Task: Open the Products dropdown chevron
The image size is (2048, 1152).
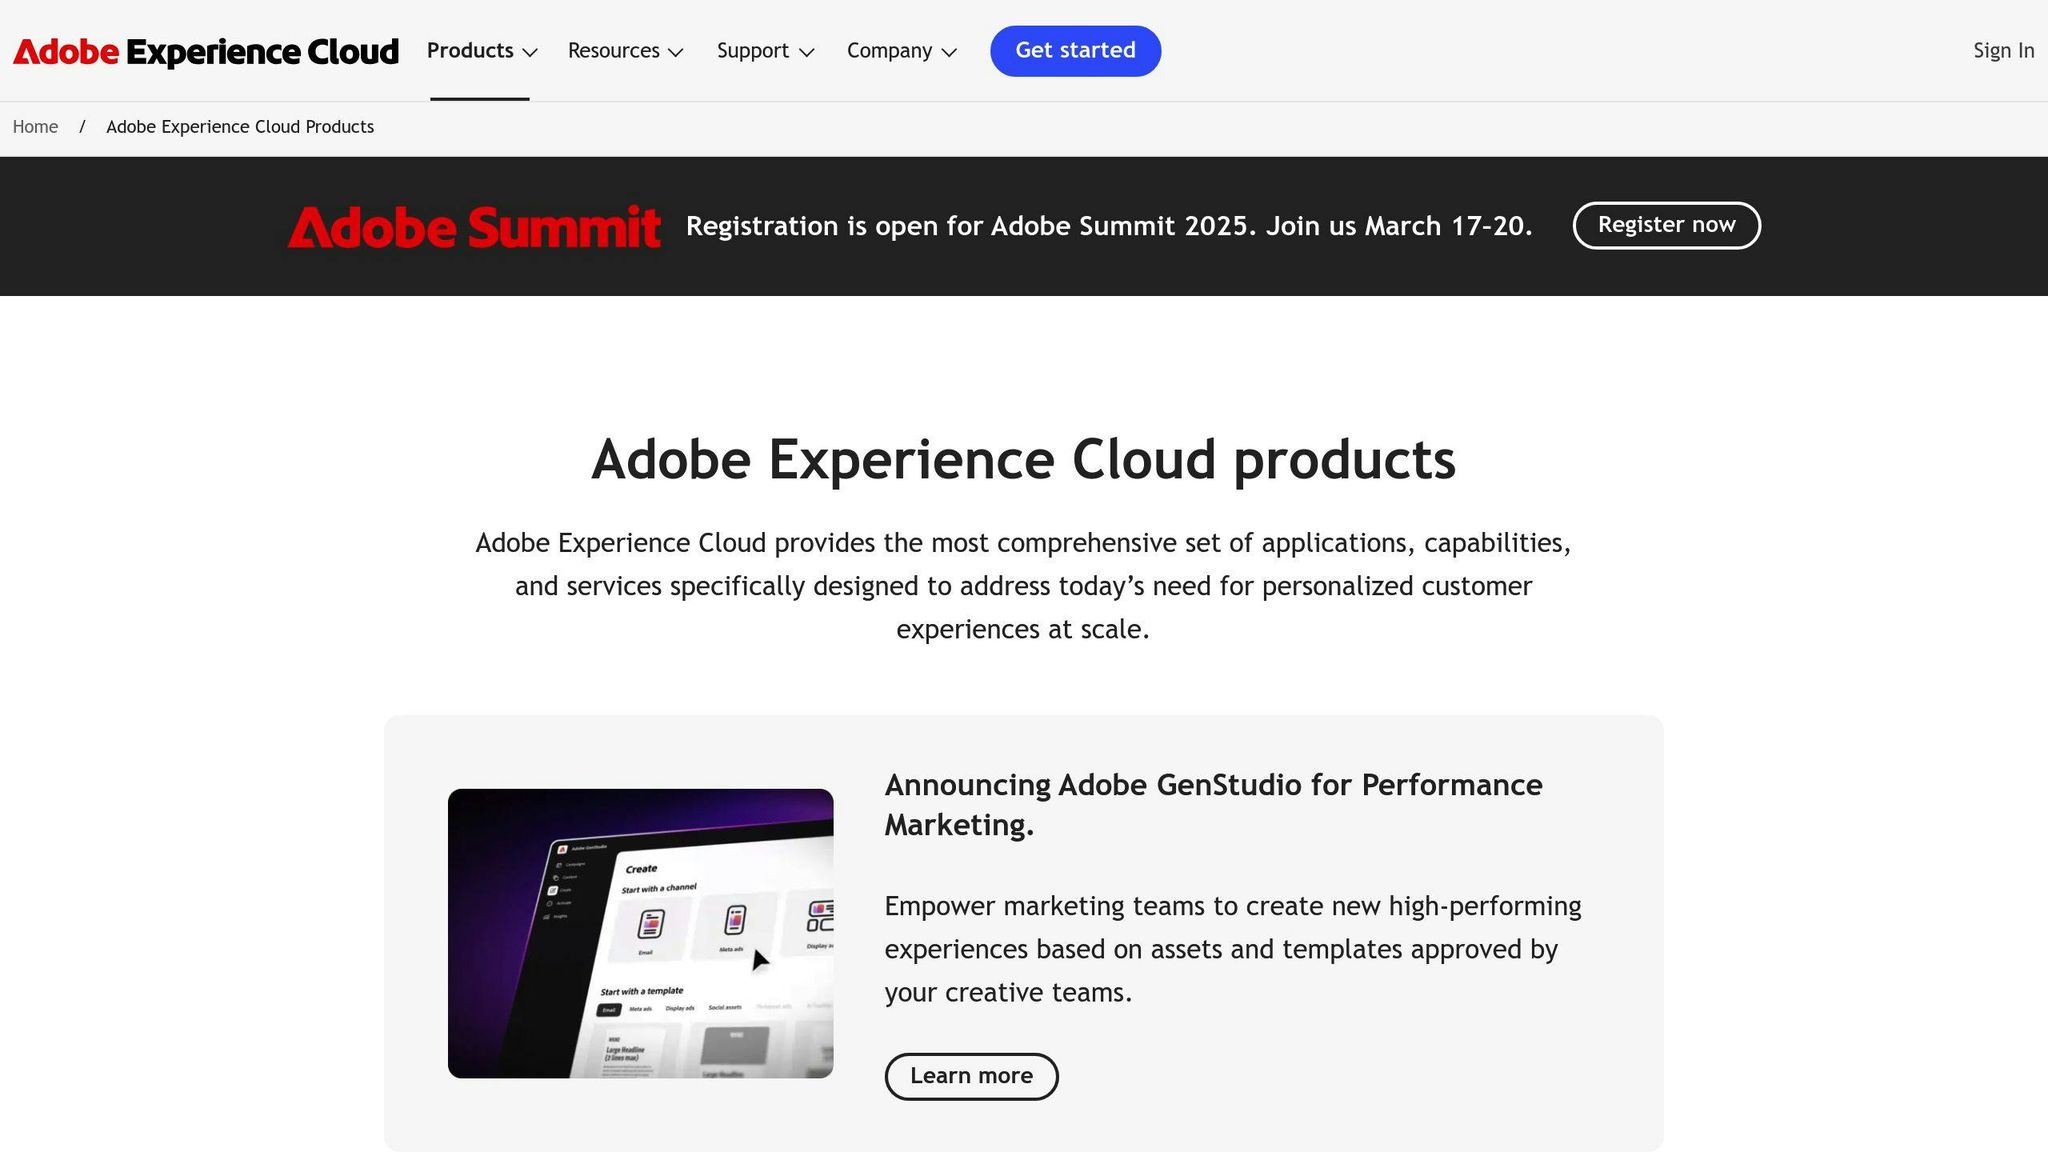Action: click(530, 52)
